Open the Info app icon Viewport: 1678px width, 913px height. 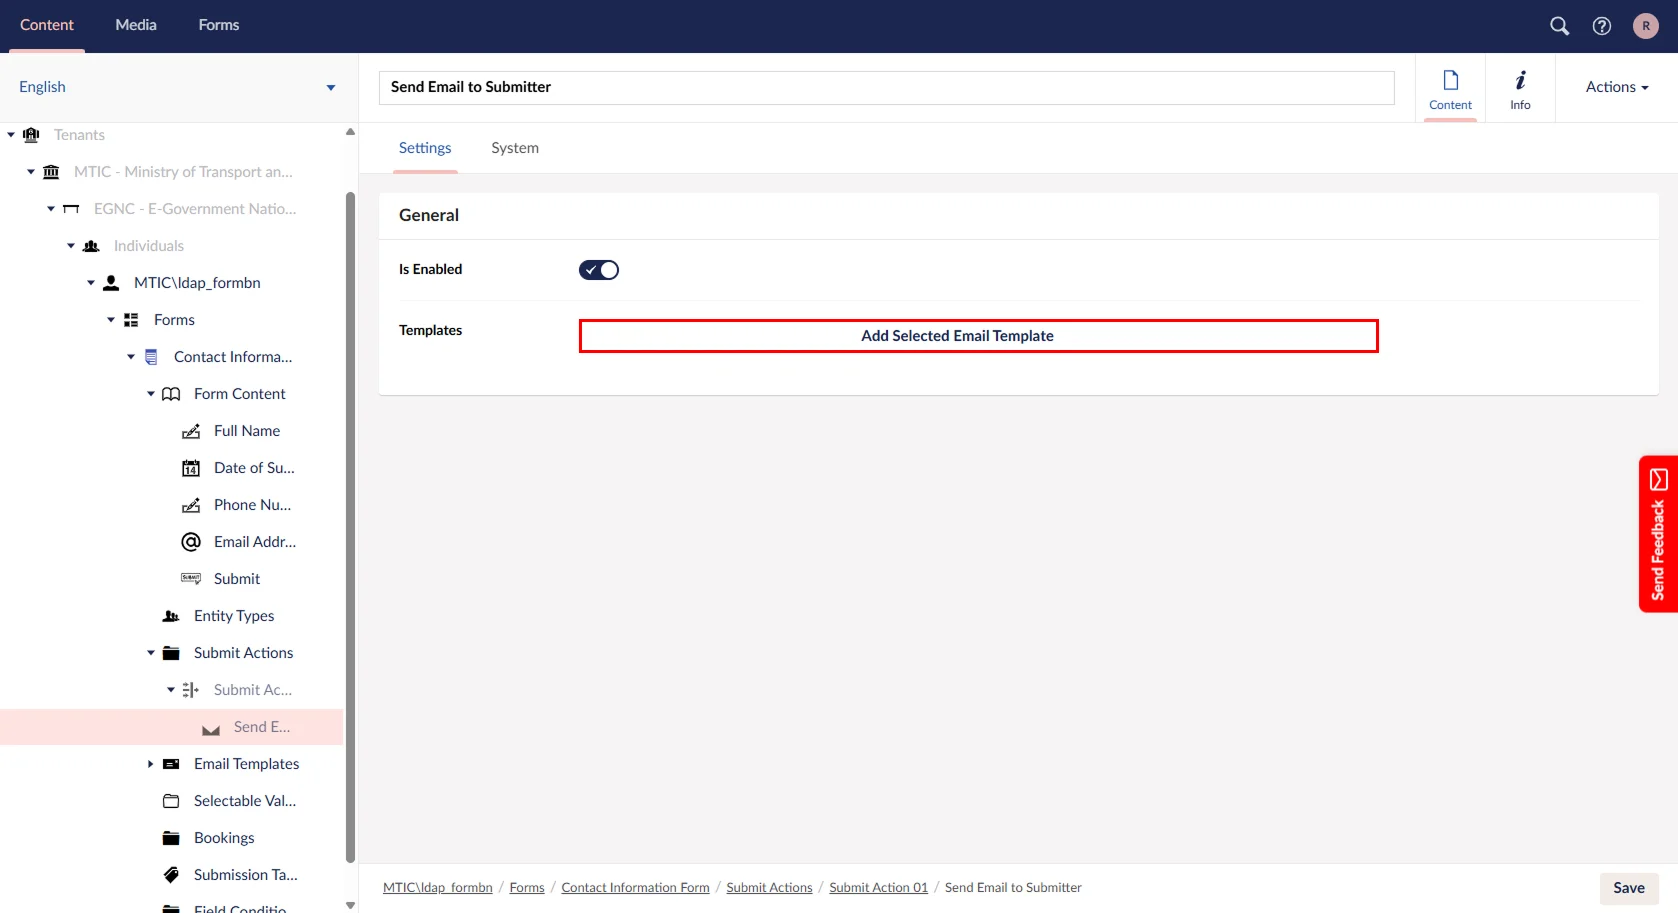pyautogui.click(x=1520, y=88)
